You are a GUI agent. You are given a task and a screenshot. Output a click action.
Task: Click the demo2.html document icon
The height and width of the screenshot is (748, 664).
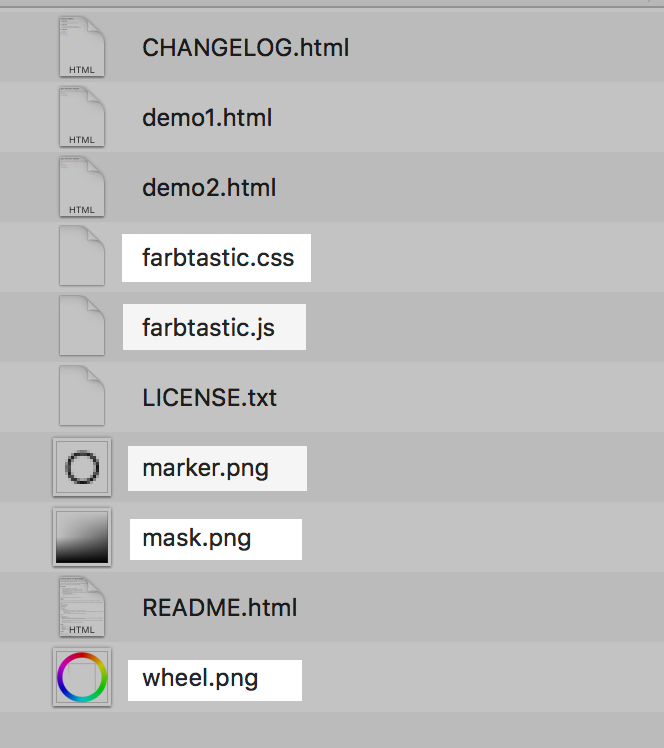point(82,187)
